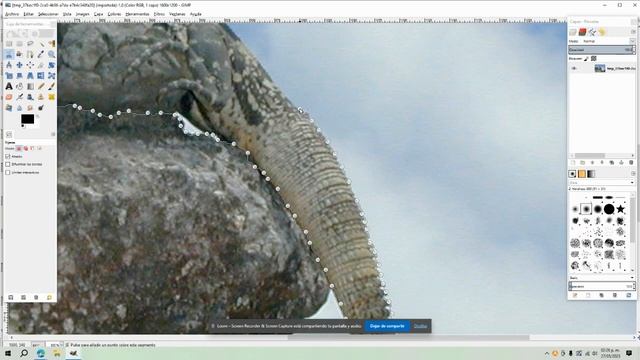640x360 pixels.
Task: Toggle lock alpha channel icon in Bloquear
Action: 593,58
